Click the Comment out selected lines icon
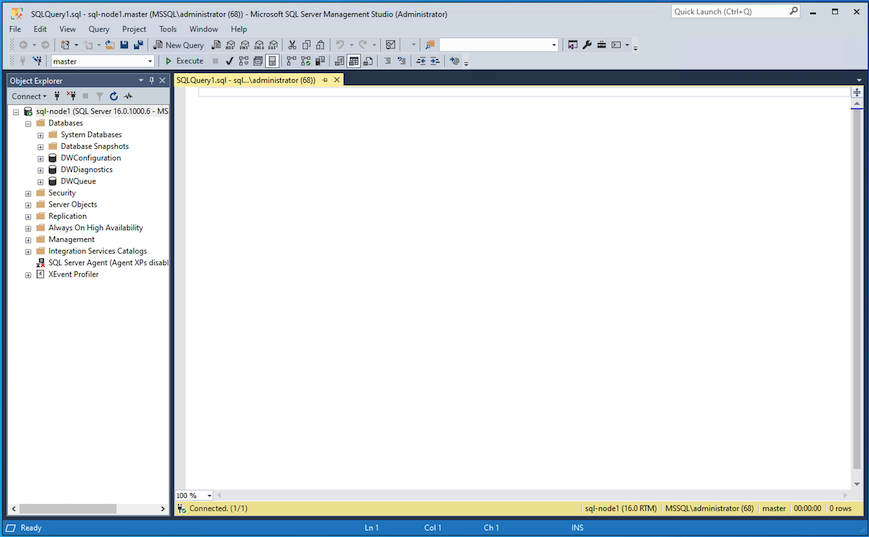Screen dimensions: 869x537 (x=387, y=61)
